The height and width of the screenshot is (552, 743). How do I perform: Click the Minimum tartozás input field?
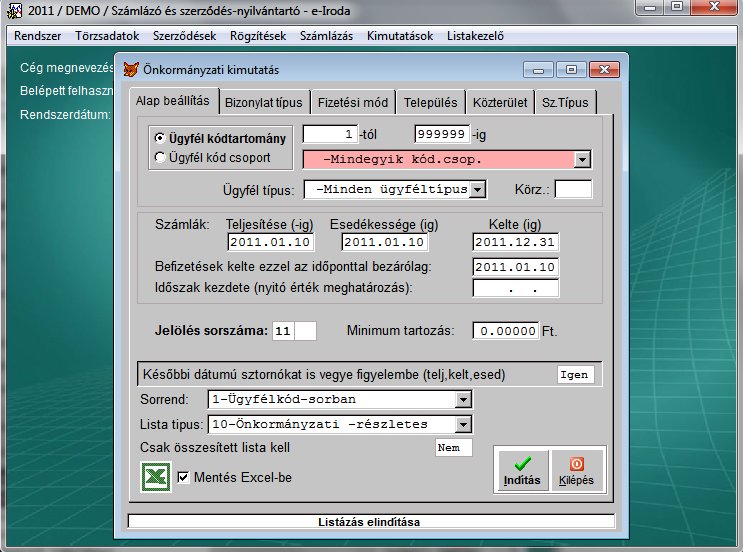click(x=505, y=330)
